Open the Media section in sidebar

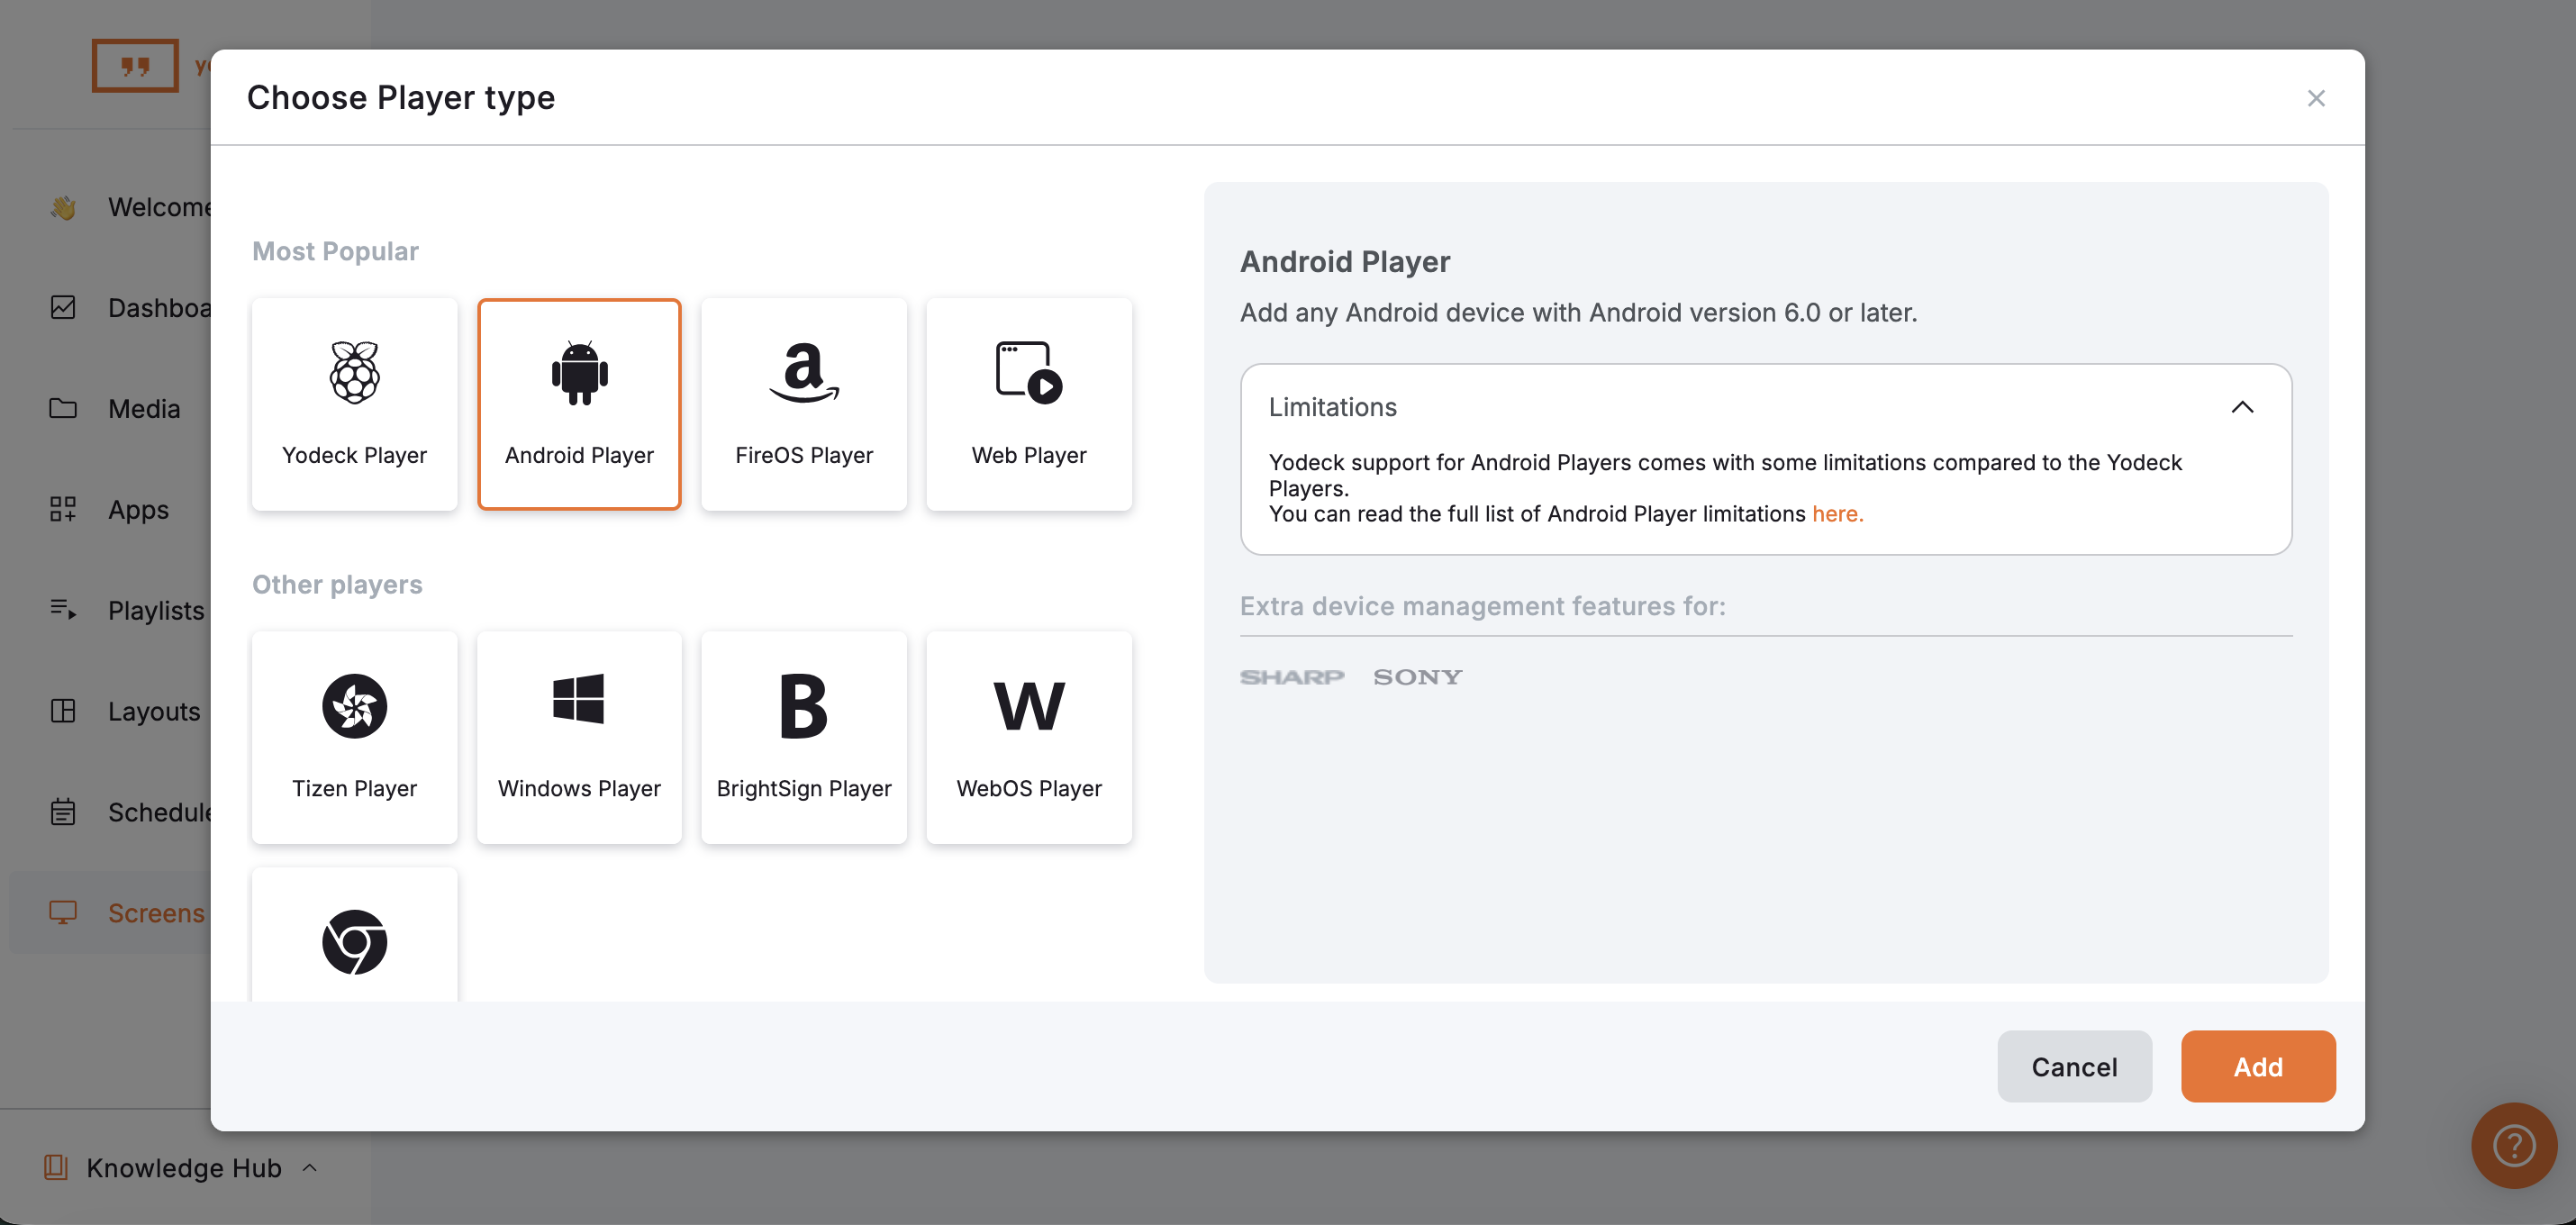144,408
